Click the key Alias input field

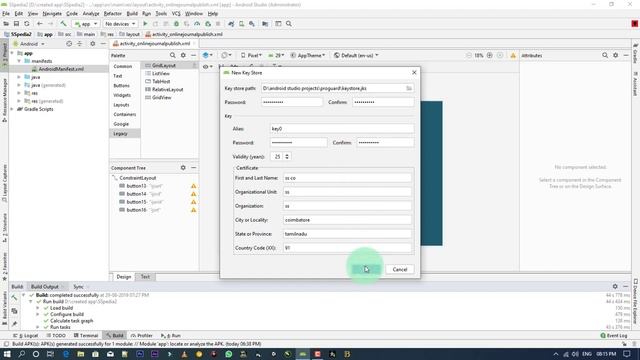click(342, 129)
